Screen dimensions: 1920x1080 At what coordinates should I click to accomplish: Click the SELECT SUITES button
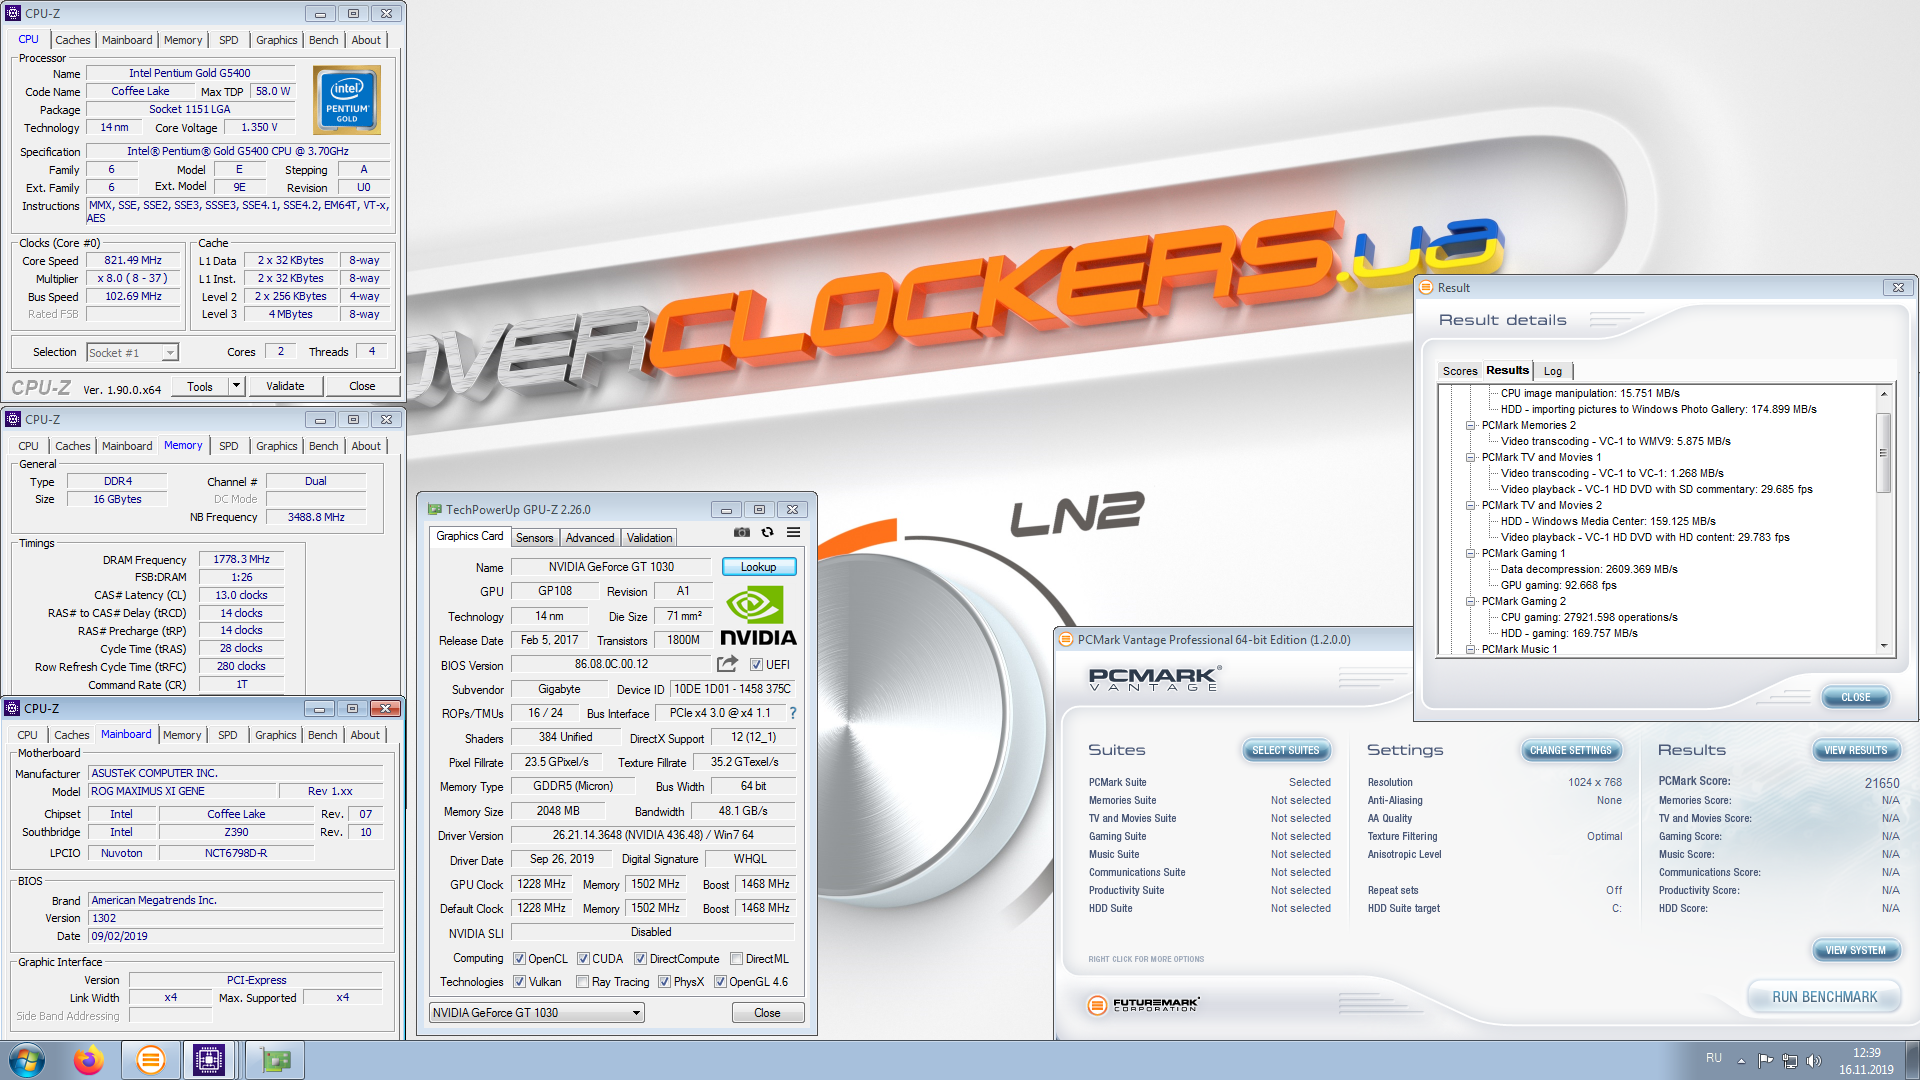pos(1286,750)
